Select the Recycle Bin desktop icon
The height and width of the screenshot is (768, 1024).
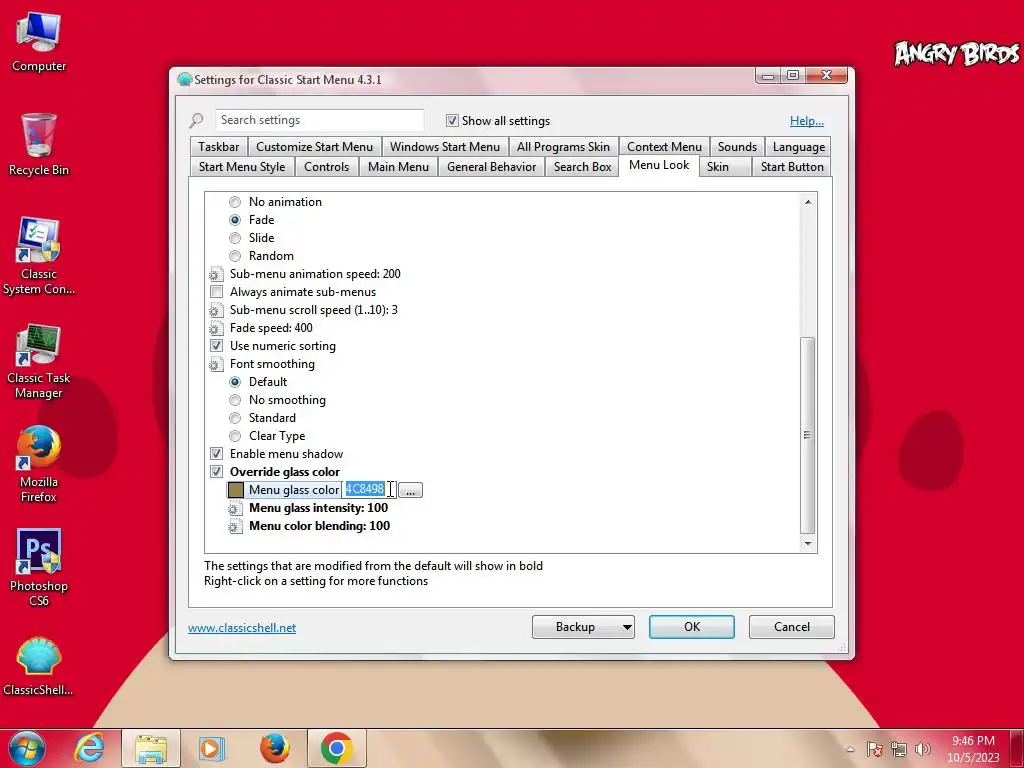[39, 145]
